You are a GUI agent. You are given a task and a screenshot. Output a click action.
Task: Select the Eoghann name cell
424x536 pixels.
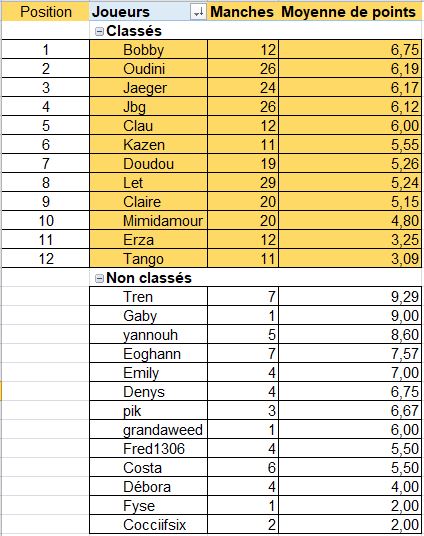click(148, 353)
